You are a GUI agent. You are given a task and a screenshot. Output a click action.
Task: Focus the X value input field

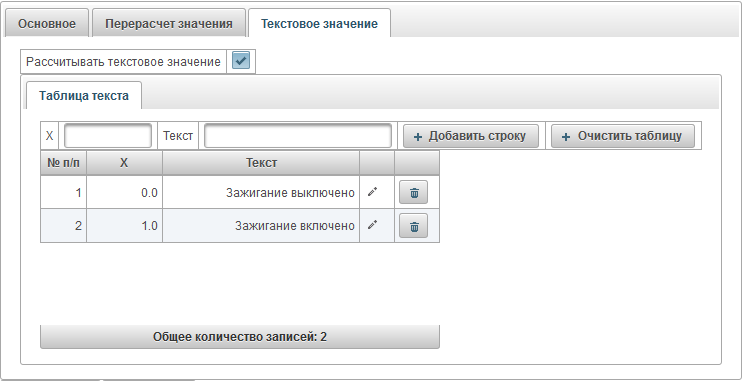[x=108, y=136]
